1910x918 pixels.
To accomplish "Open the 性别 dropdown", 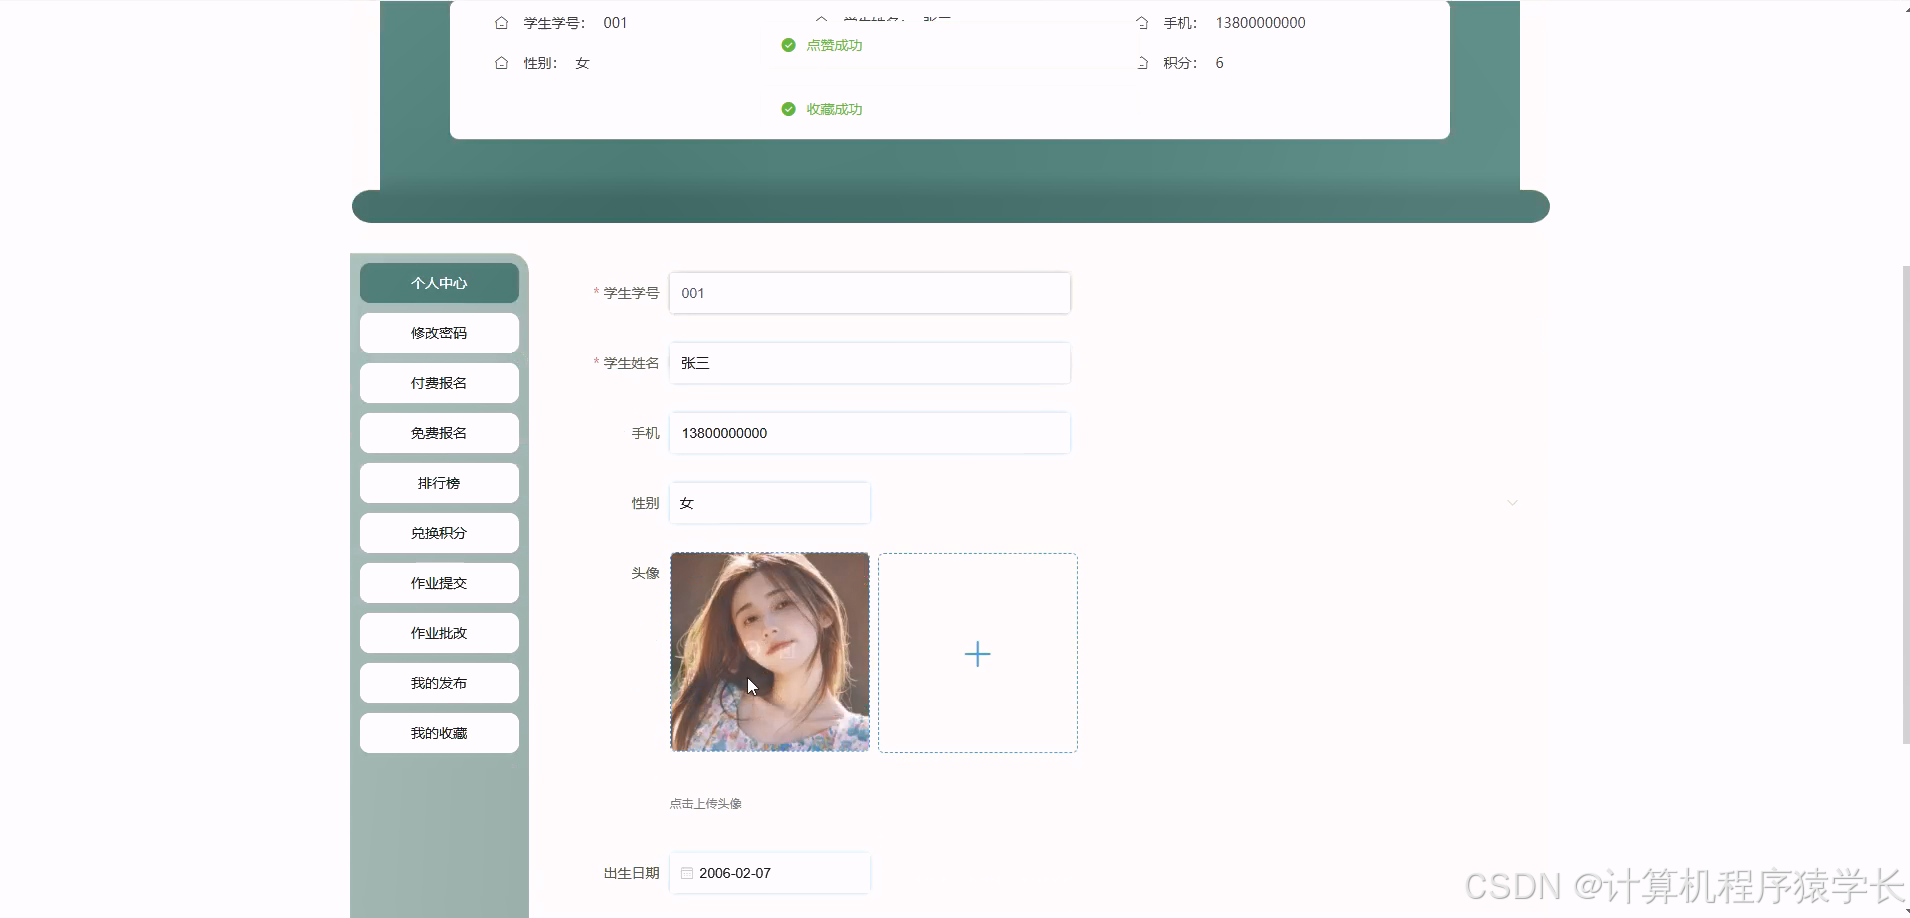I will (x=770, y=503).
